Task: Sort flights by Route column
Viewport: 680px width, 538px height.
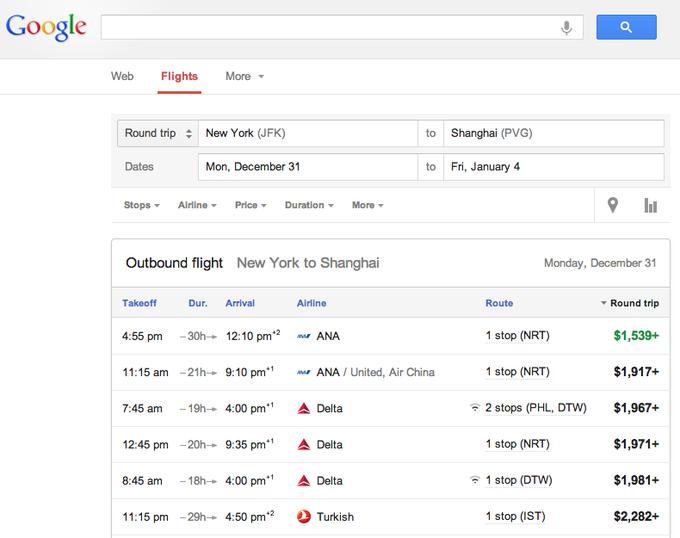Action: coord(499,303)
